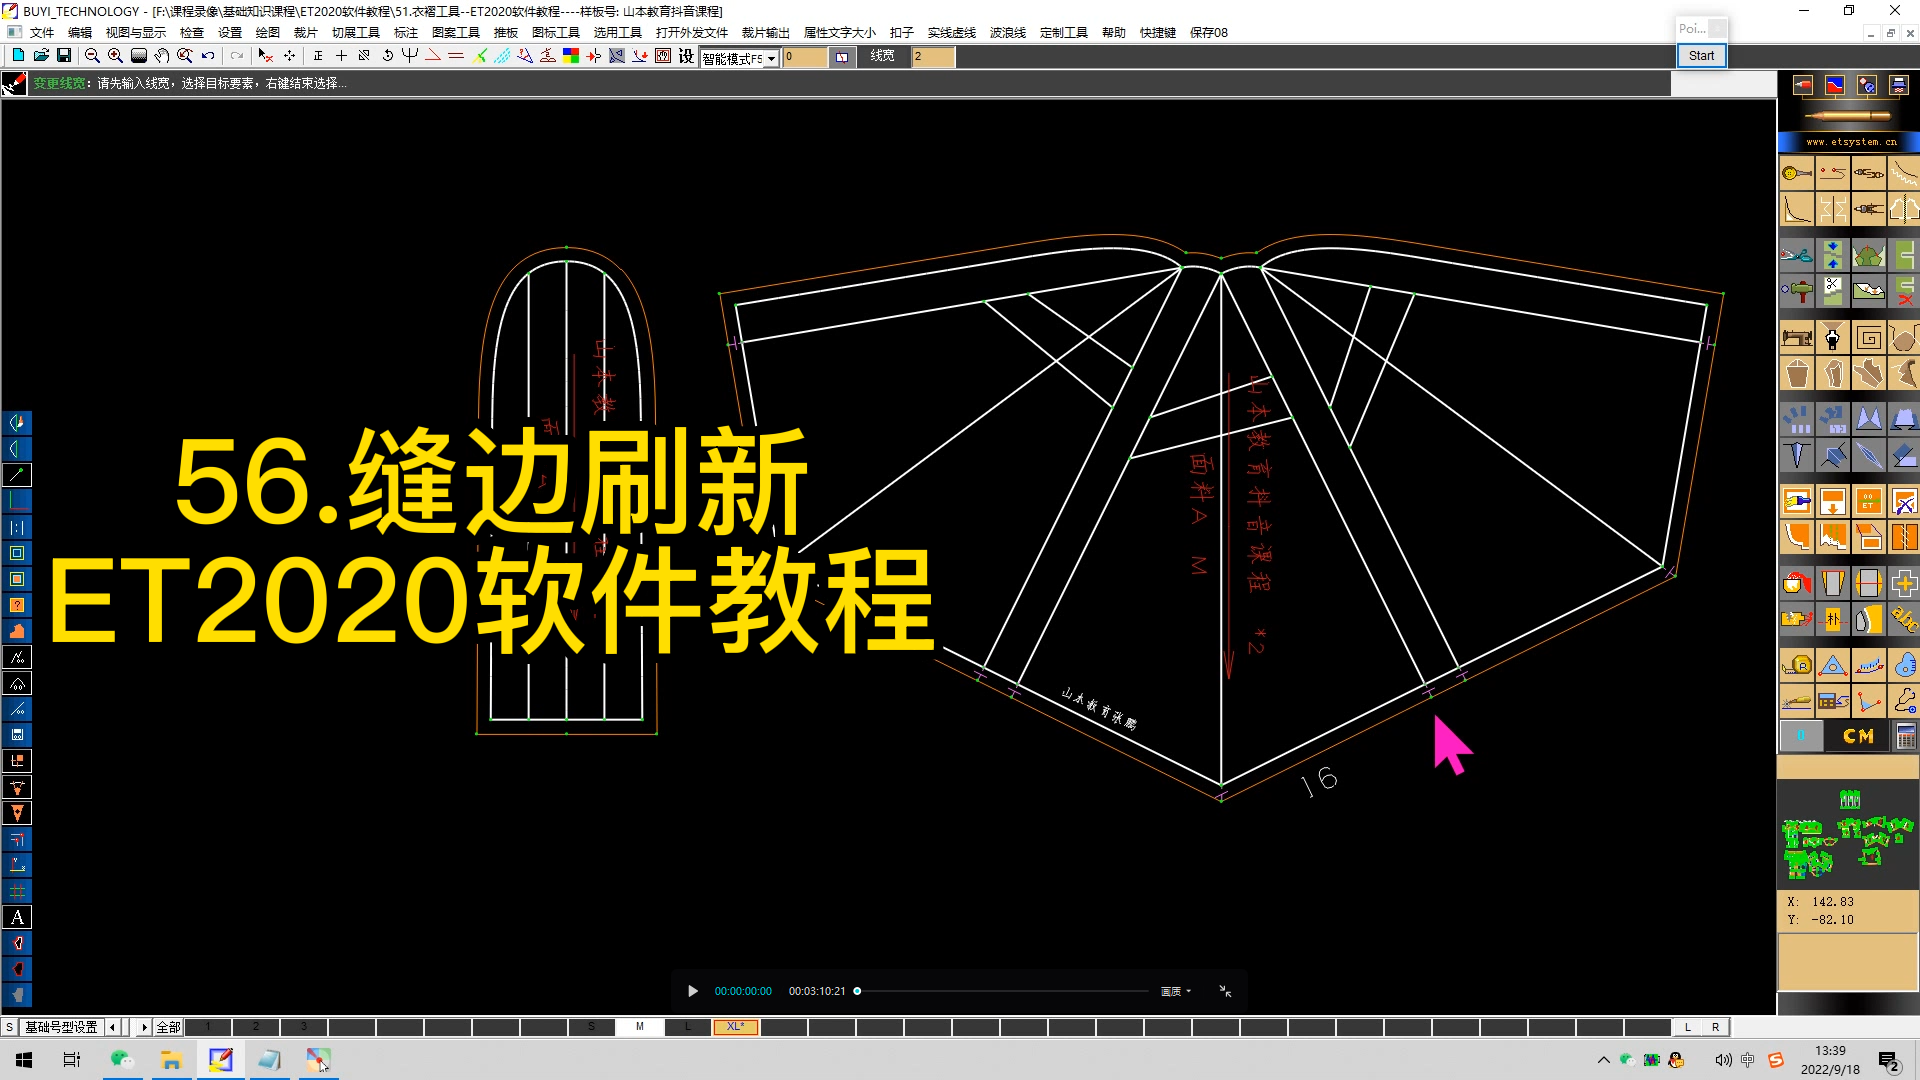Open a file with the folder icon
The width and height of the screenshot is (1920, 1080).
click(x=41, y=56)
